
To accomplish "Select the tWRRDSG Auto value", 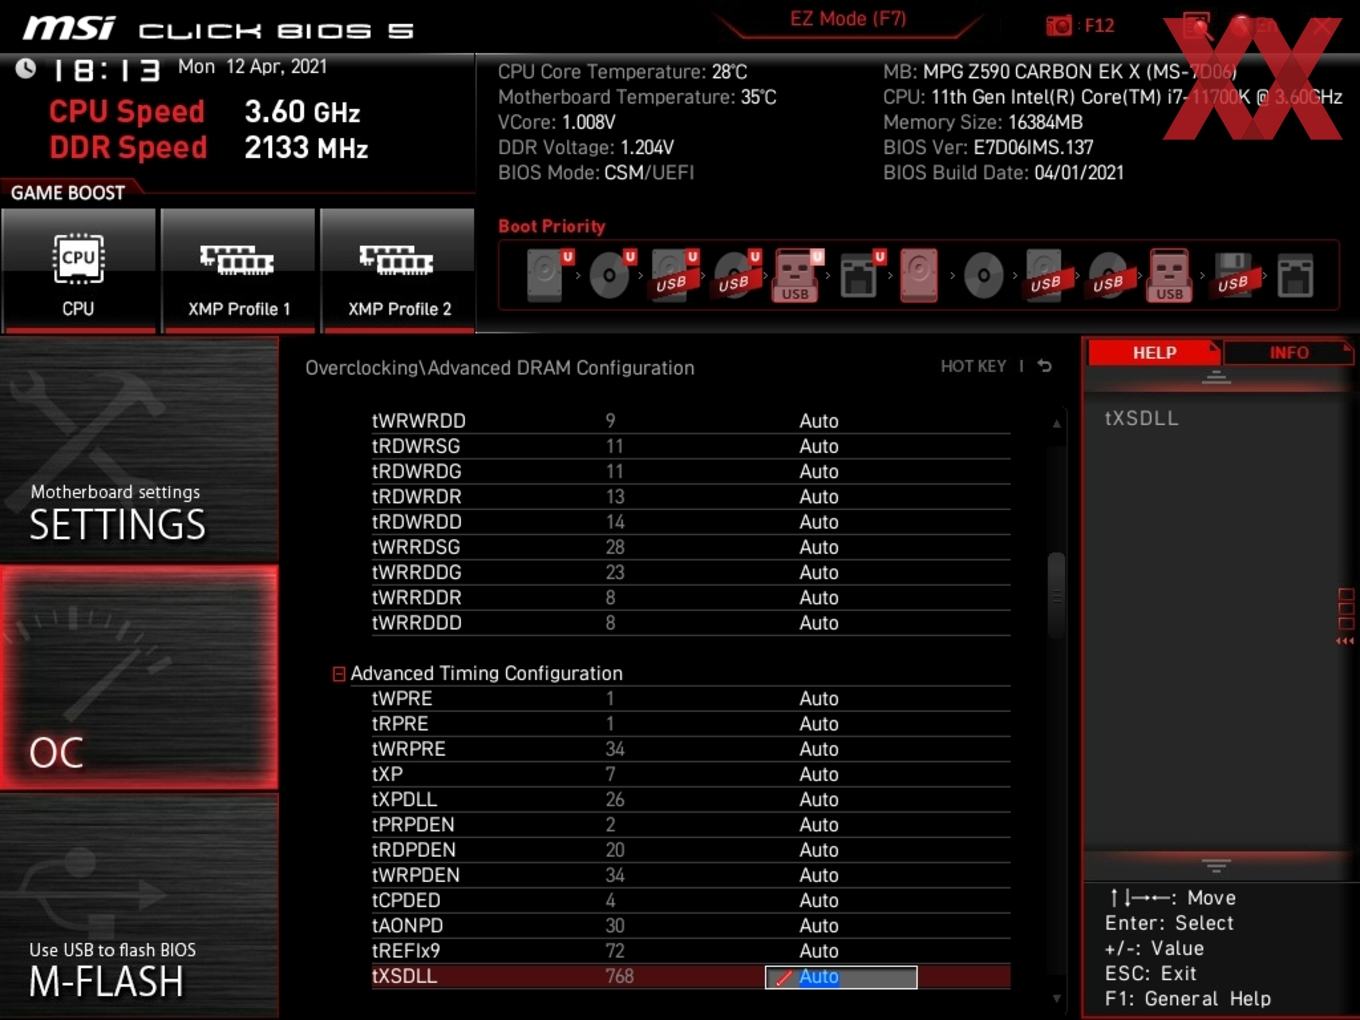I will [818, 547].
